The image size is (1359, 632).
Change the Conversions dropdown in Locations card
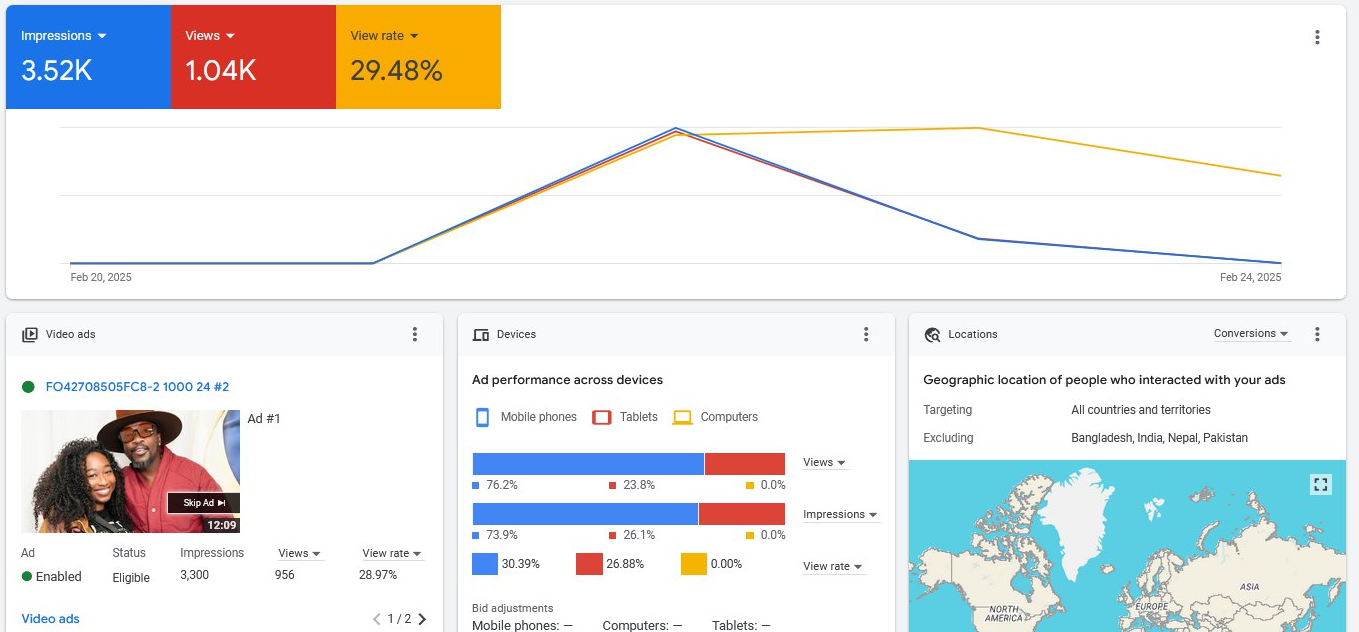(x=1251, y=334)
